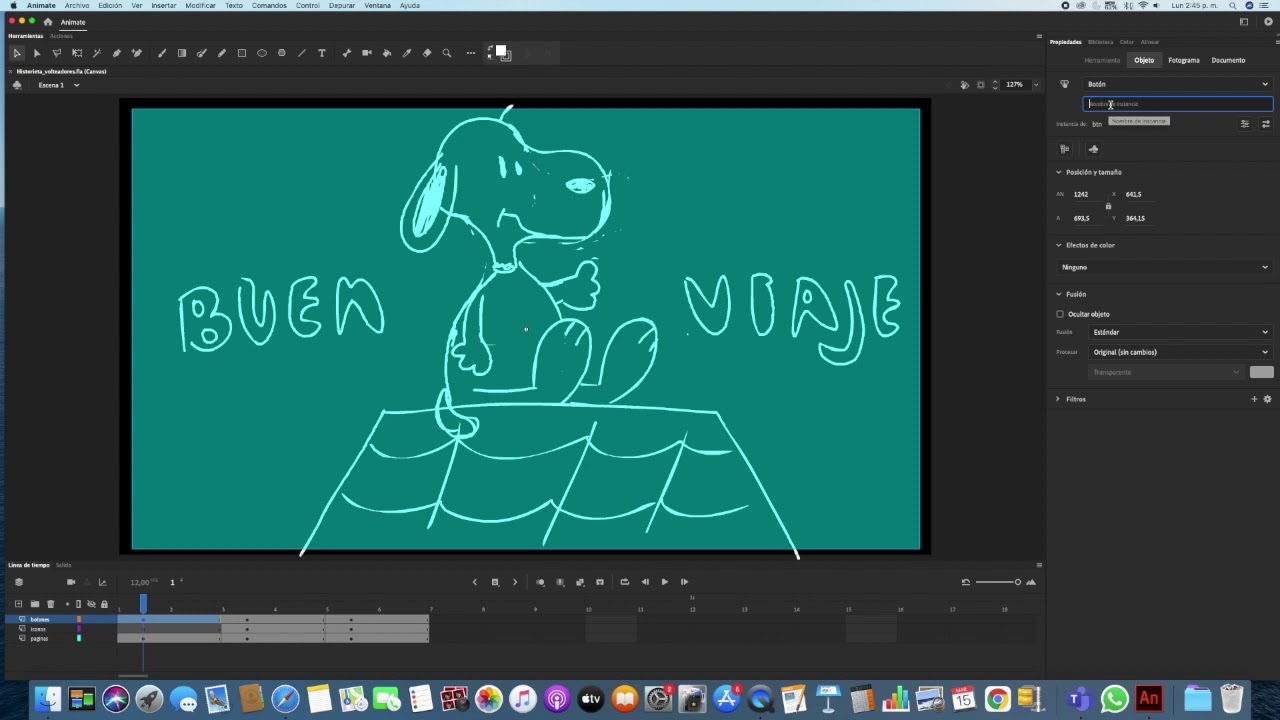Viewport: 1280px width, 720px height.
Task: Click the add filter plus icon
Action: (x=1254, y=399)
